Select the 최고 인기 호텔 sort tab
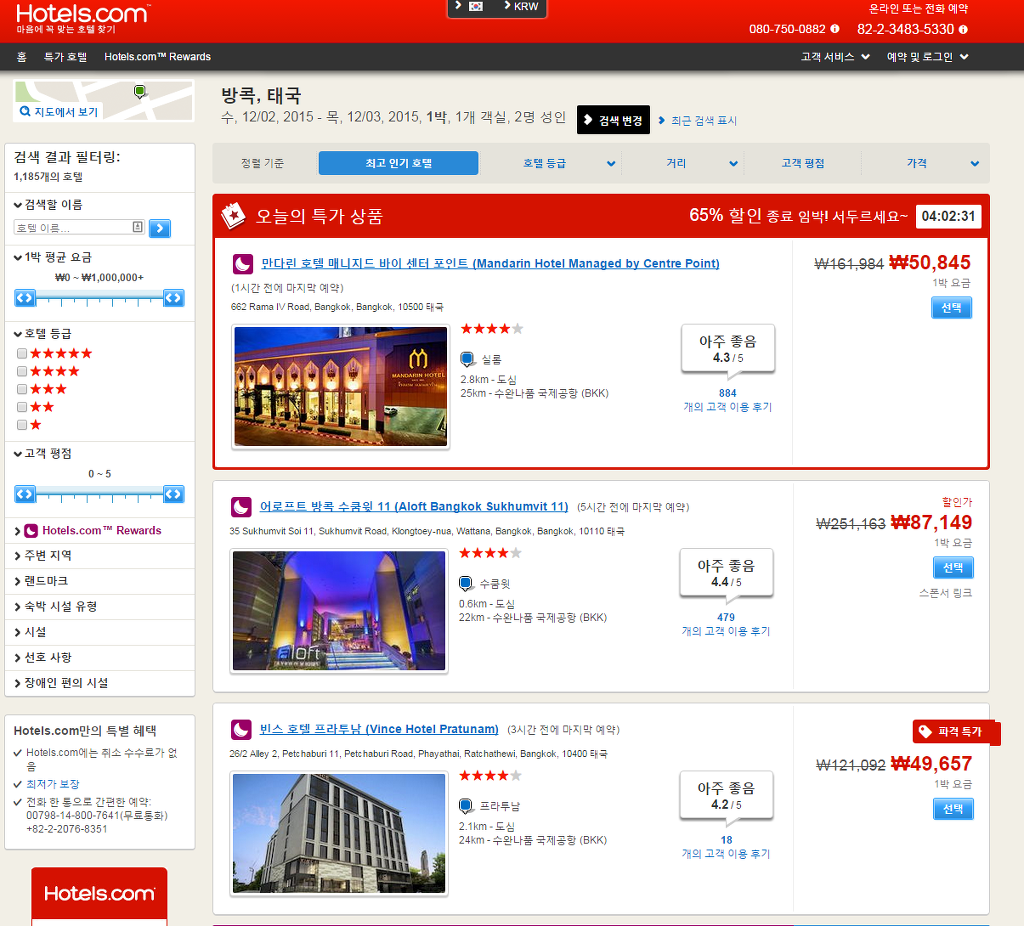Image resolution: width=1024 pixels, height=926 pixels. pyautogui.click(x=398, y=163)
